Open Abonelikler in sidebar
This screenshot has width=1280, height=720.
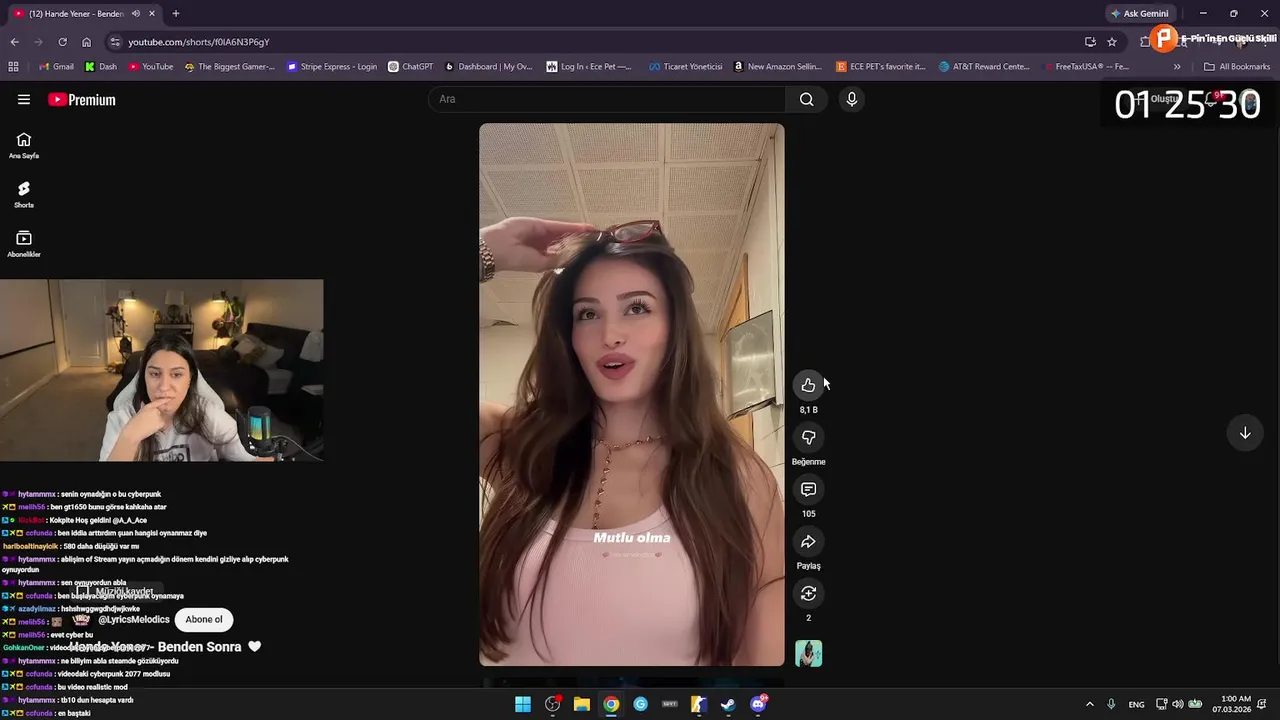coord(24,243)
